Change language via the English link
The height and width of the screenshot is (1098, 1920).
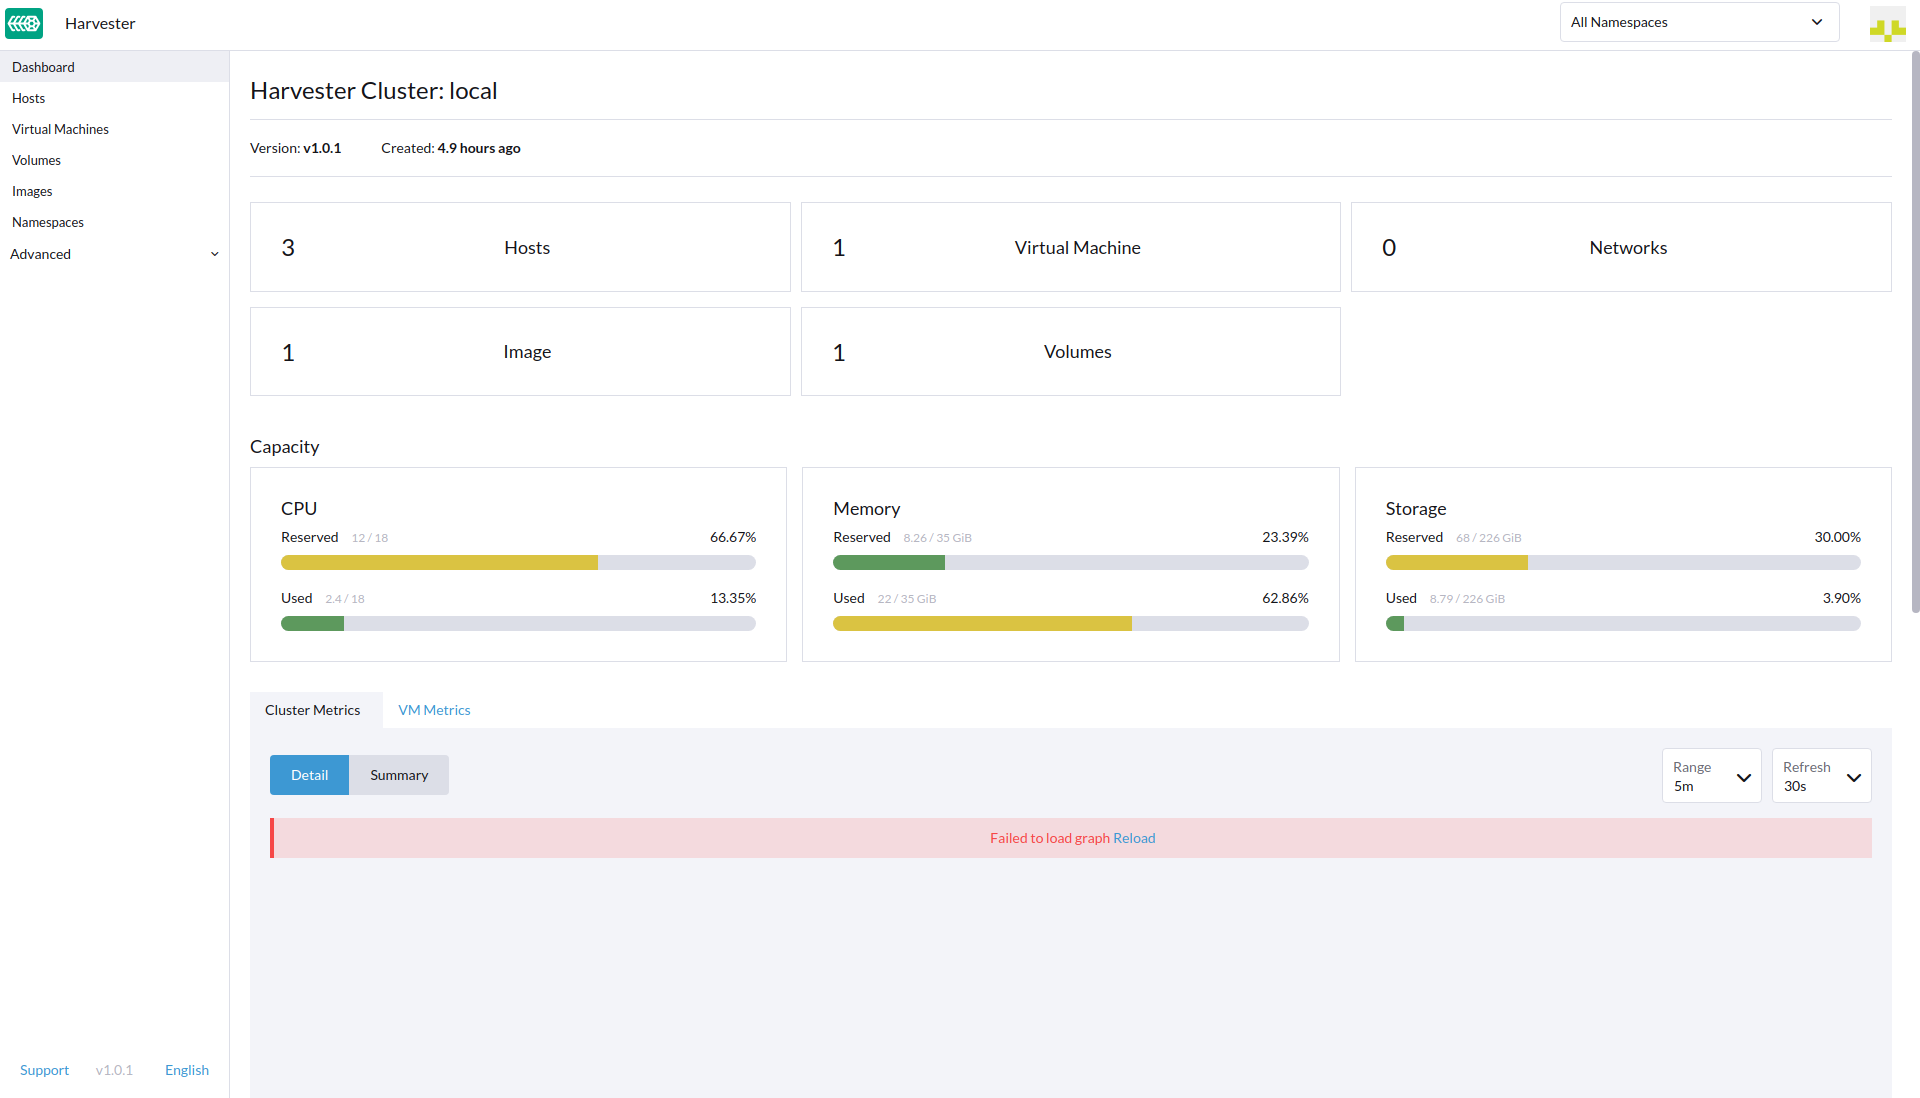[x=186, y=1070]
